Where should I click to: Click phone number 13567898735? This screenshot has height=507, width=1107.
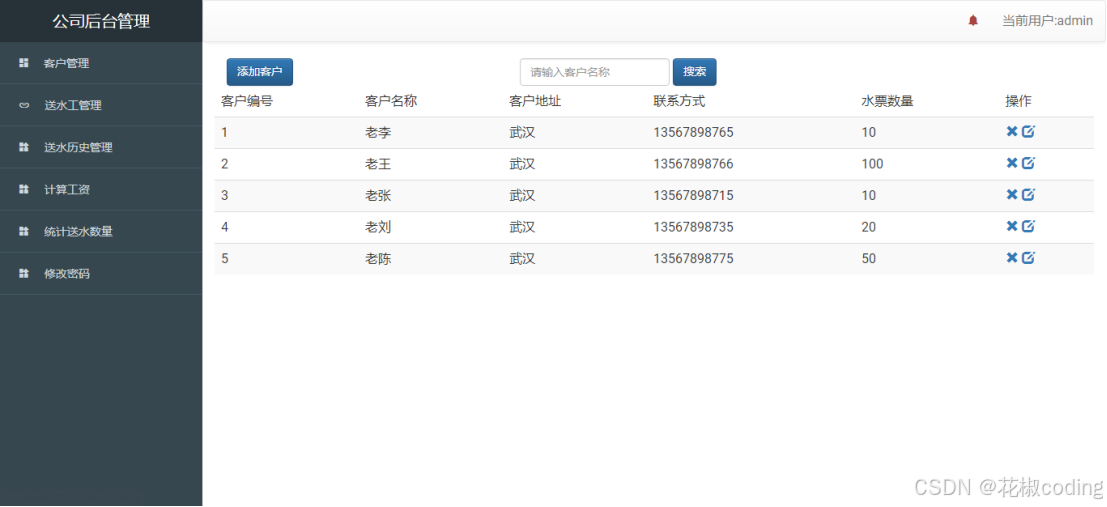point(693,227)
